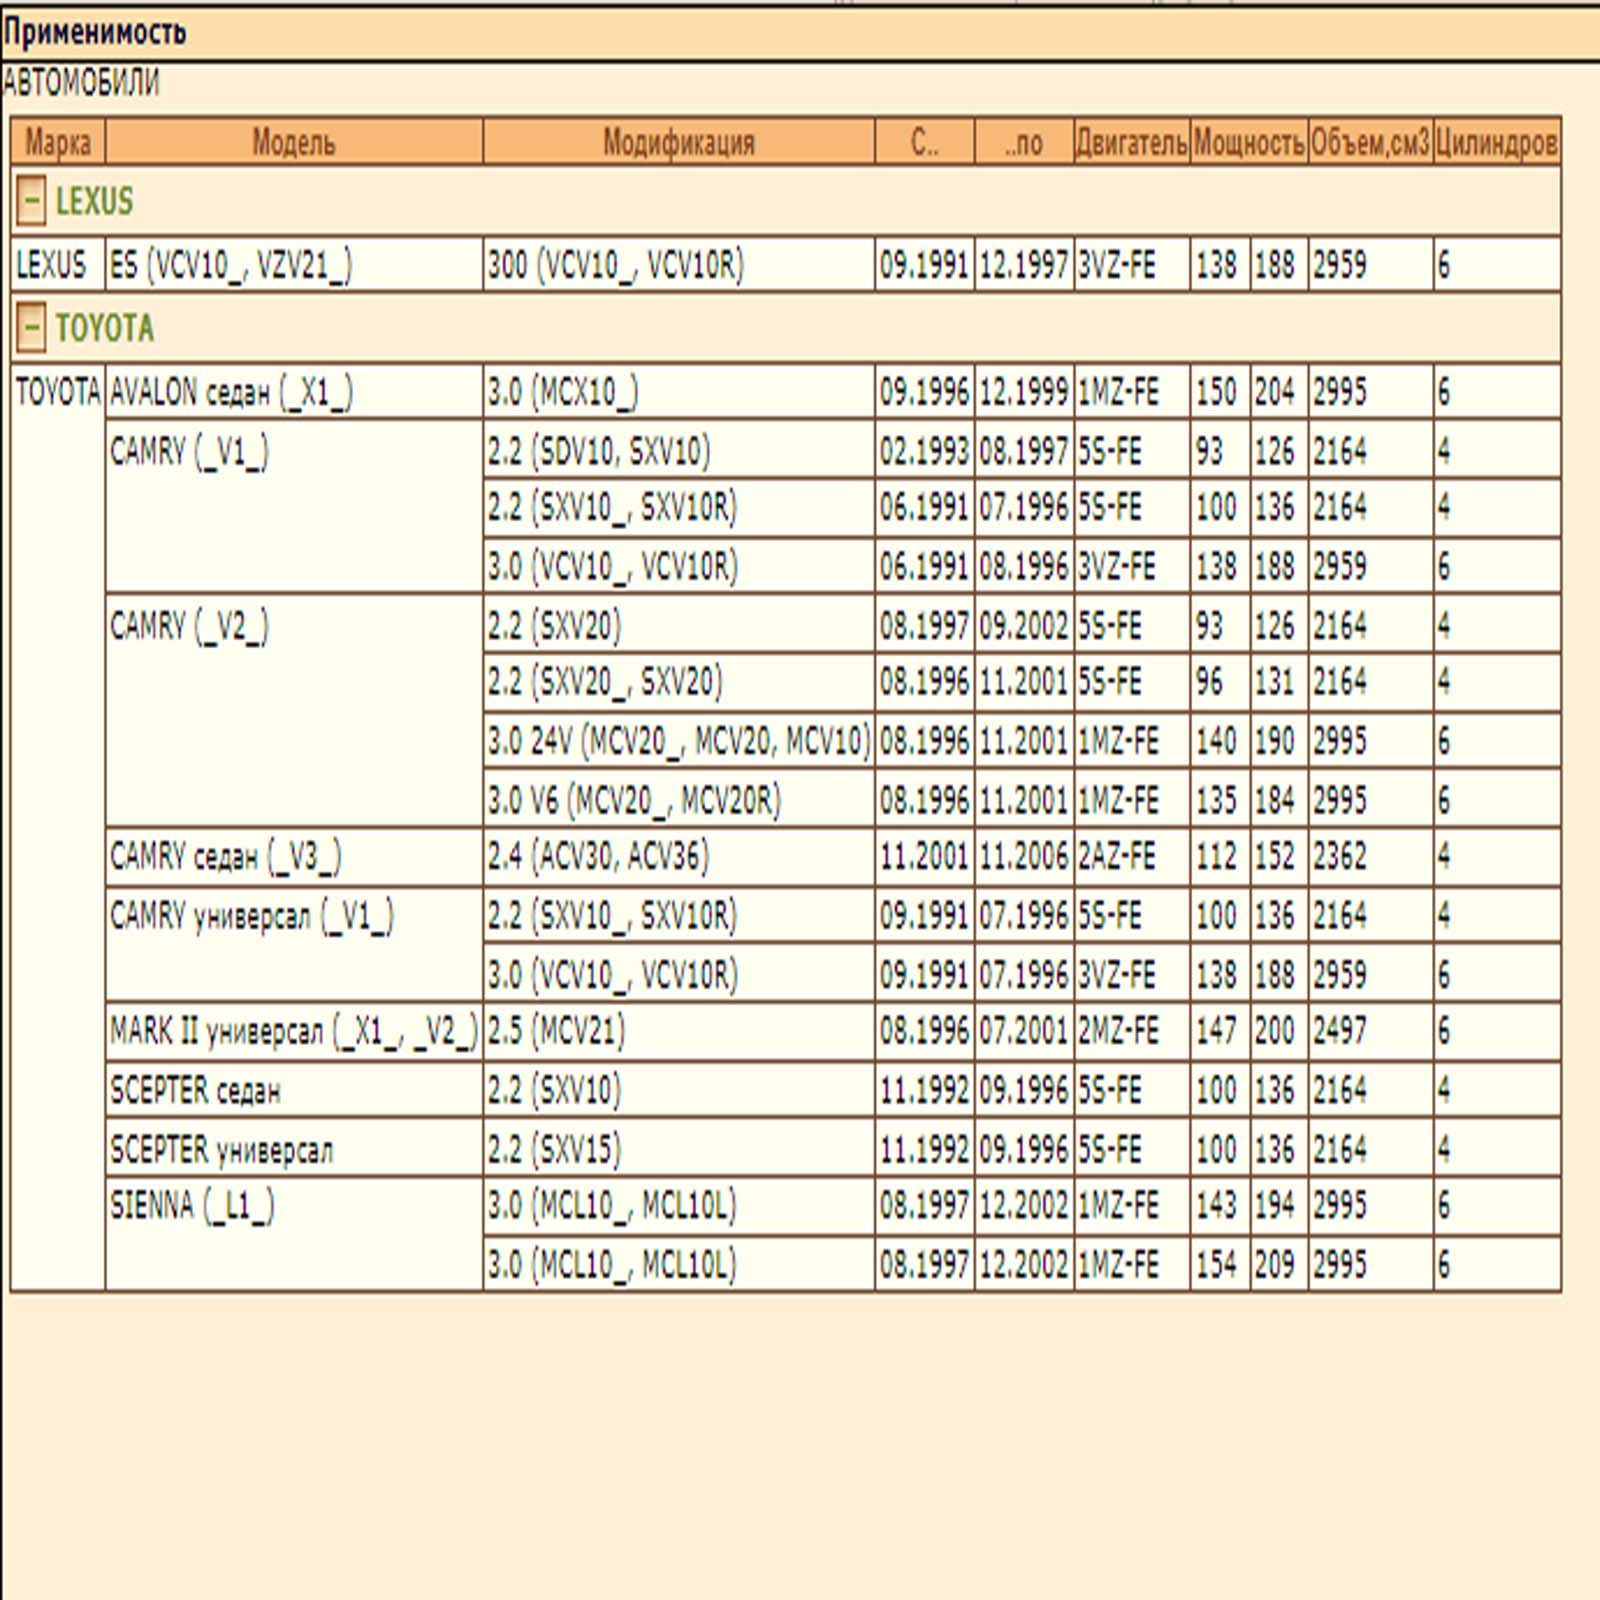Collapse the LEXUS group
1600x1600 pixels.
click(x=31, y=202)
